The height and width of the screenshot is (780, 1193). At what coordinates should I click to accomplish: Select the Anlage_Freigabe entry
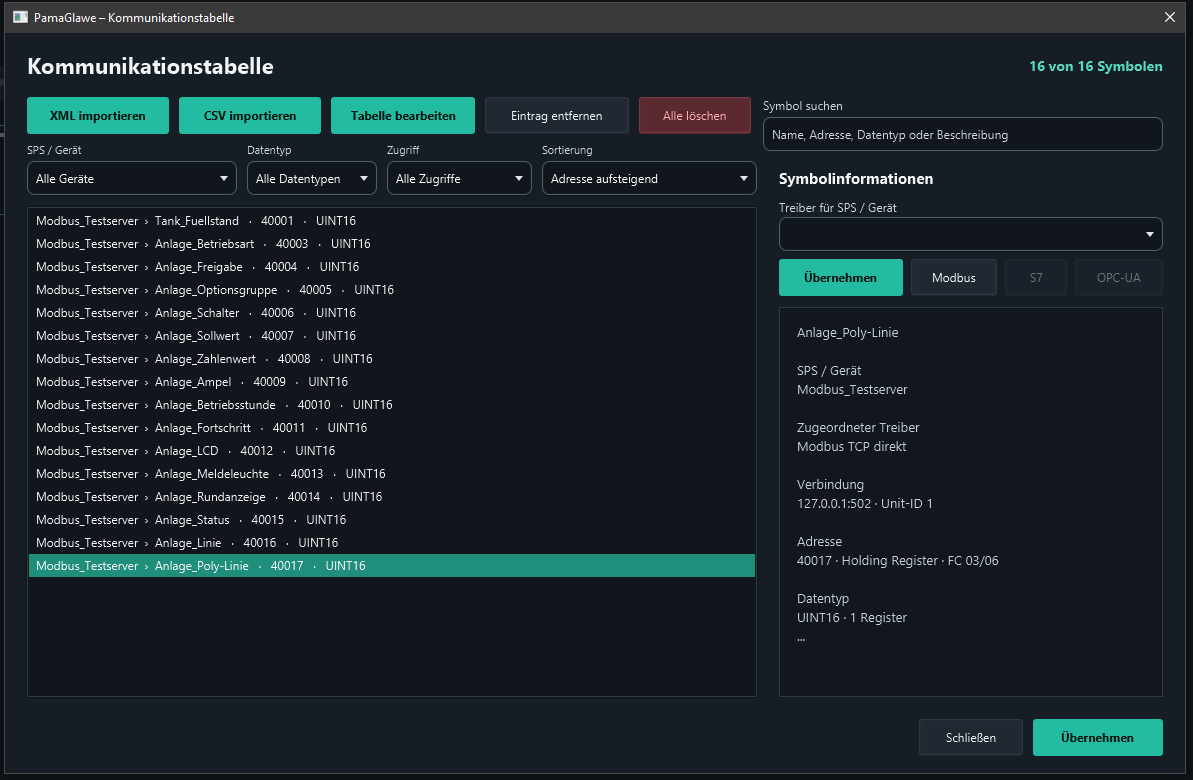[x=392, y=266]
